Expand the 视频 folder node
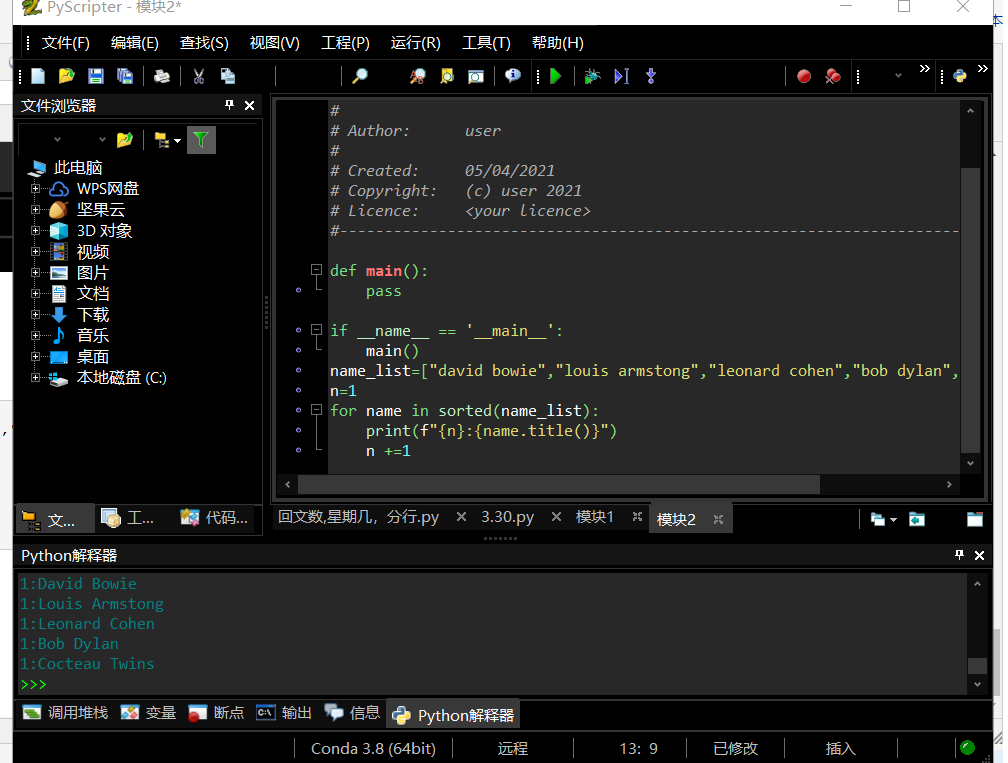This screenshot has height=763, width=1008. tap(35, 252)
